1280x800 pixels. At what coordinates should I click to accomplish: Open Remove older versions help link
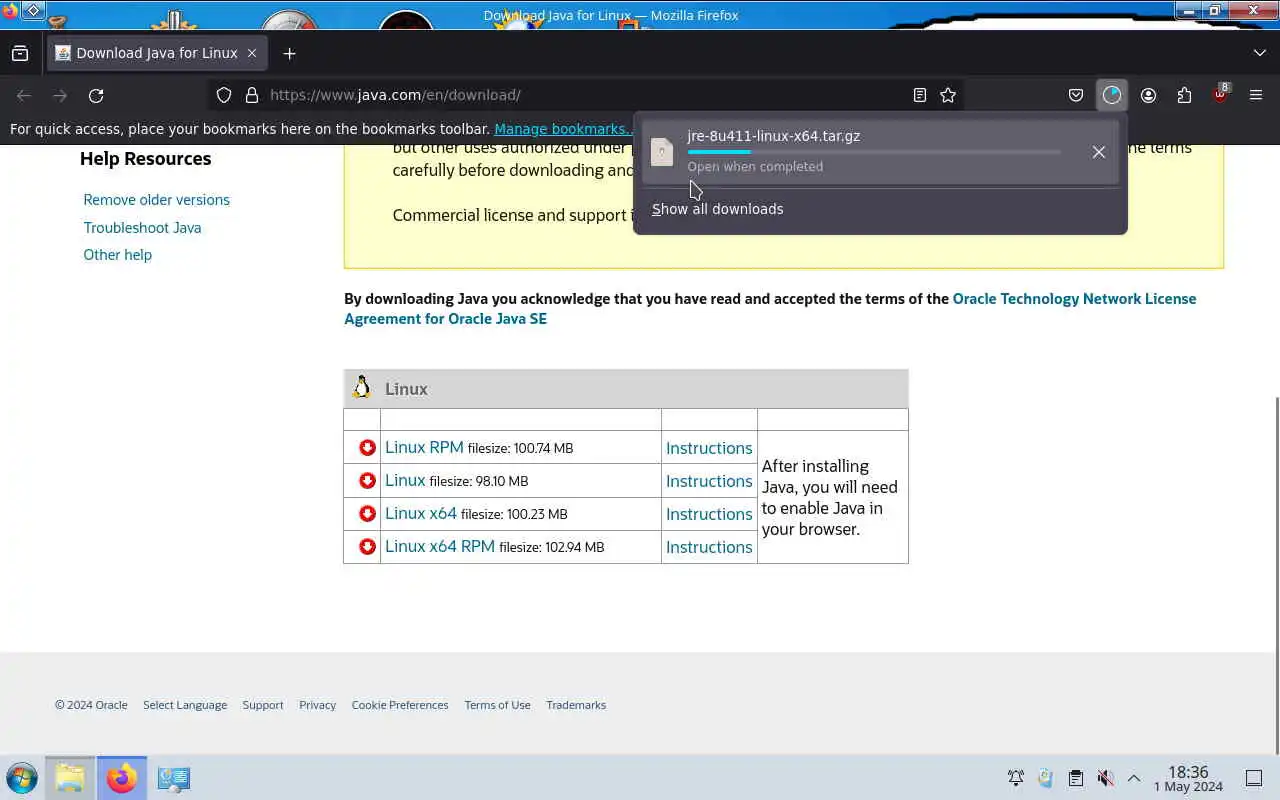tap(156, 200)
